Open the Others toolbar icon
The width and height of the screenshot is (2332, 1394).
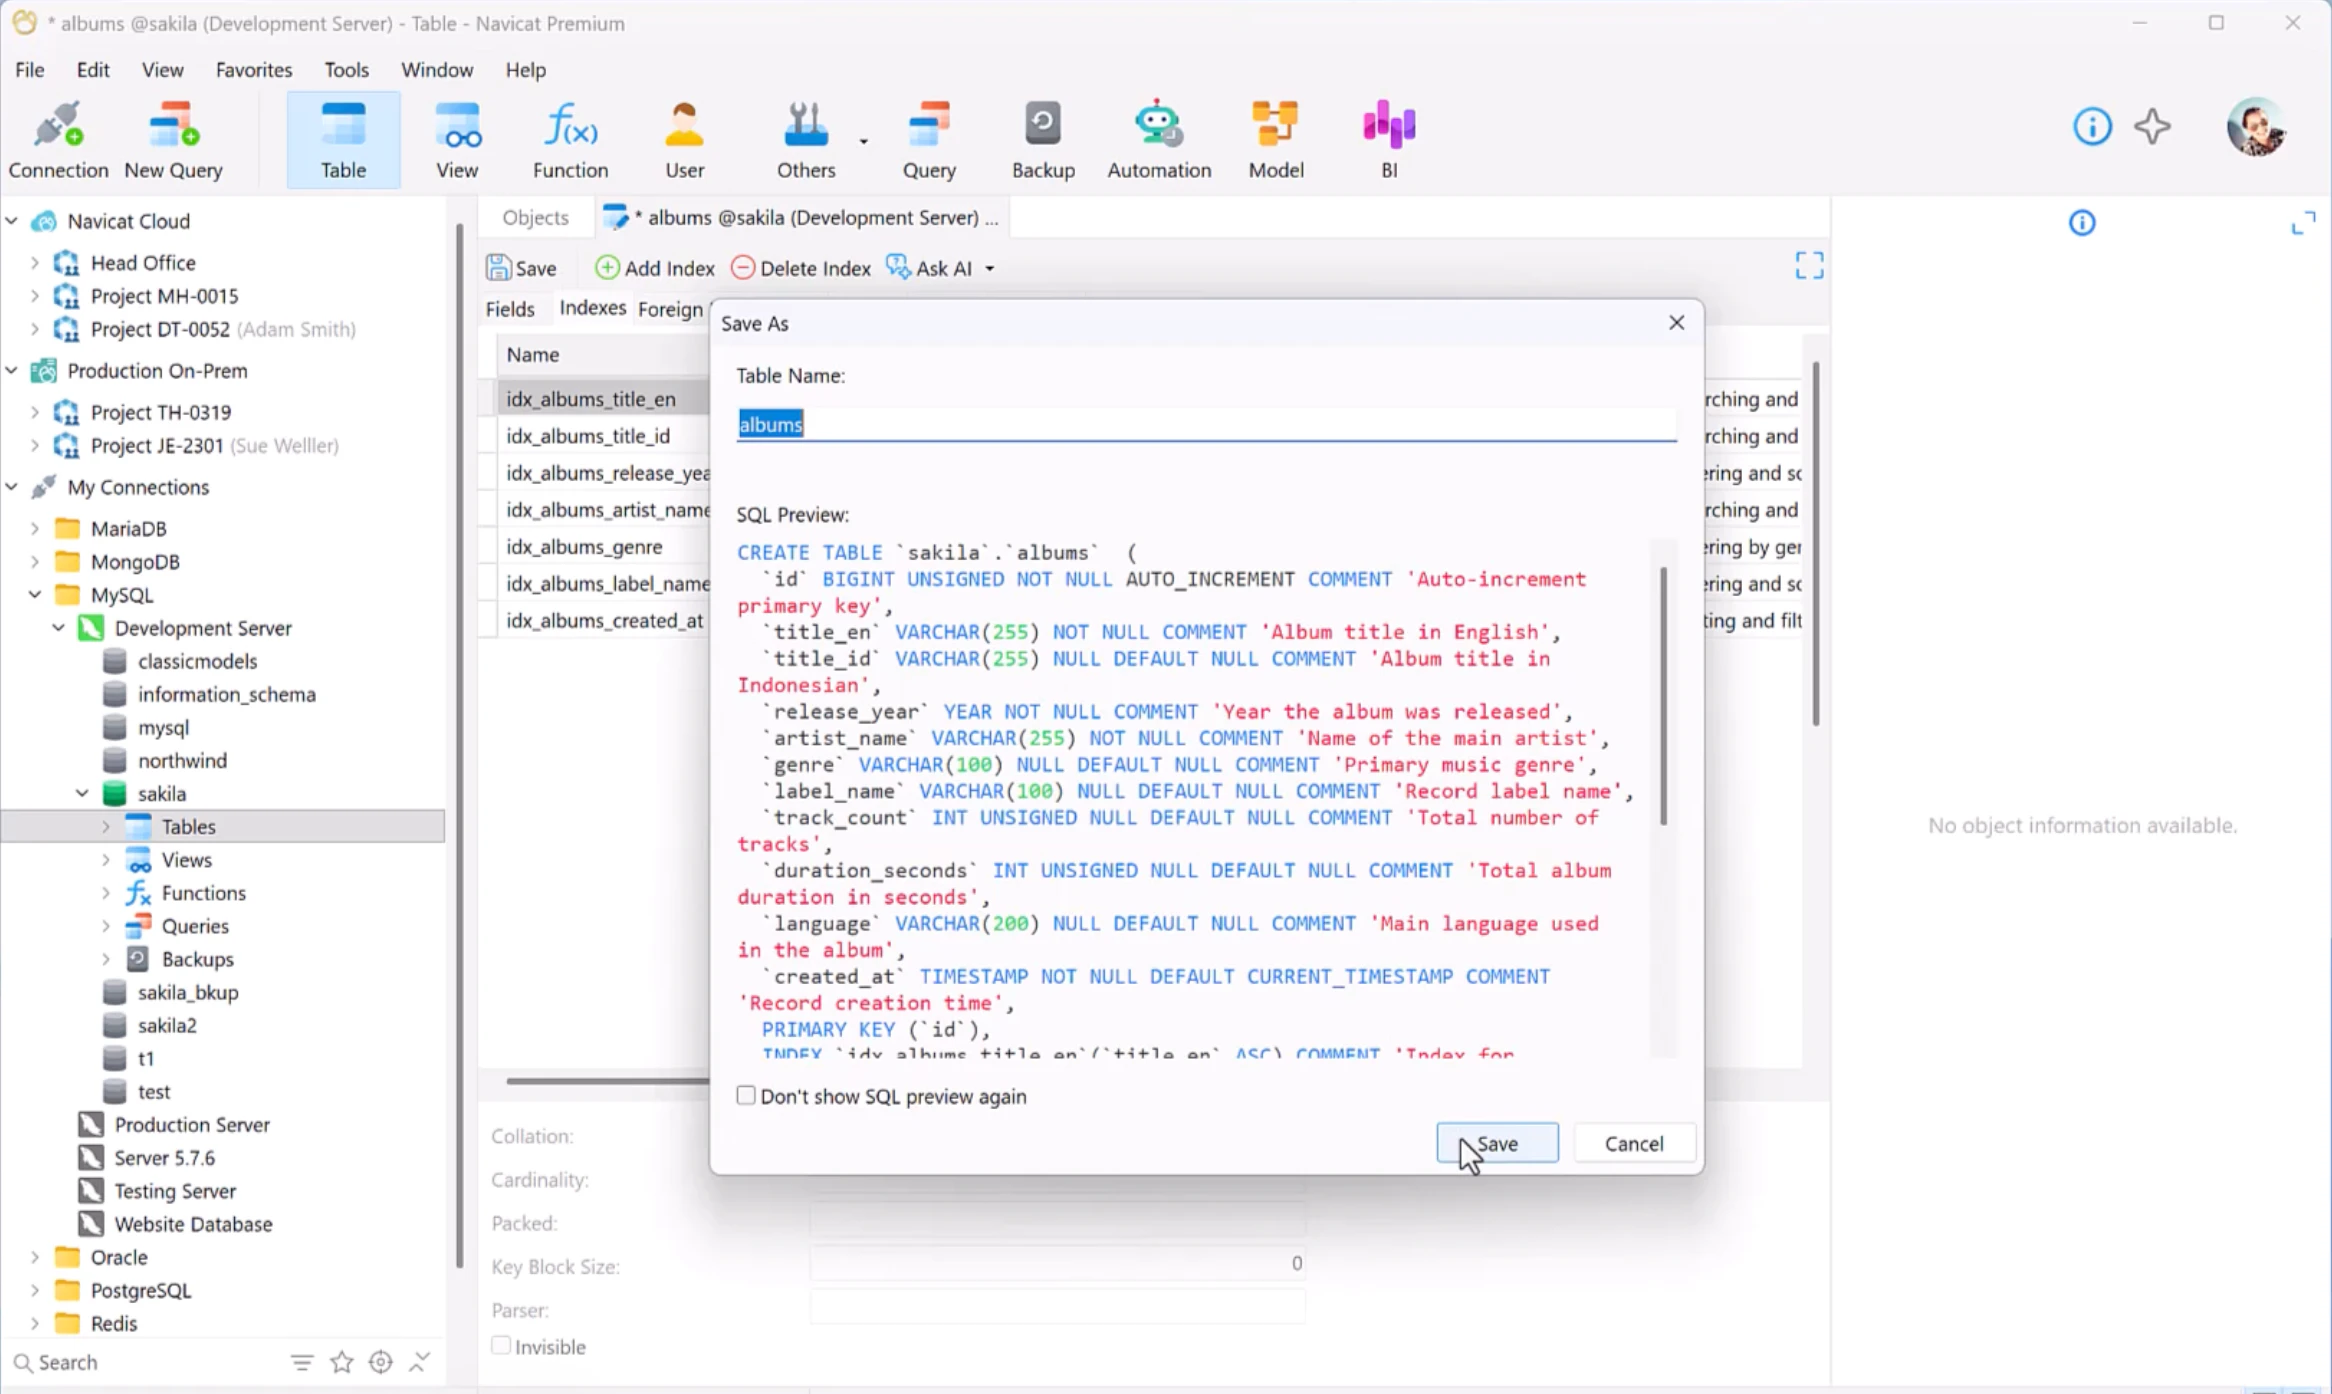[806, 140]
